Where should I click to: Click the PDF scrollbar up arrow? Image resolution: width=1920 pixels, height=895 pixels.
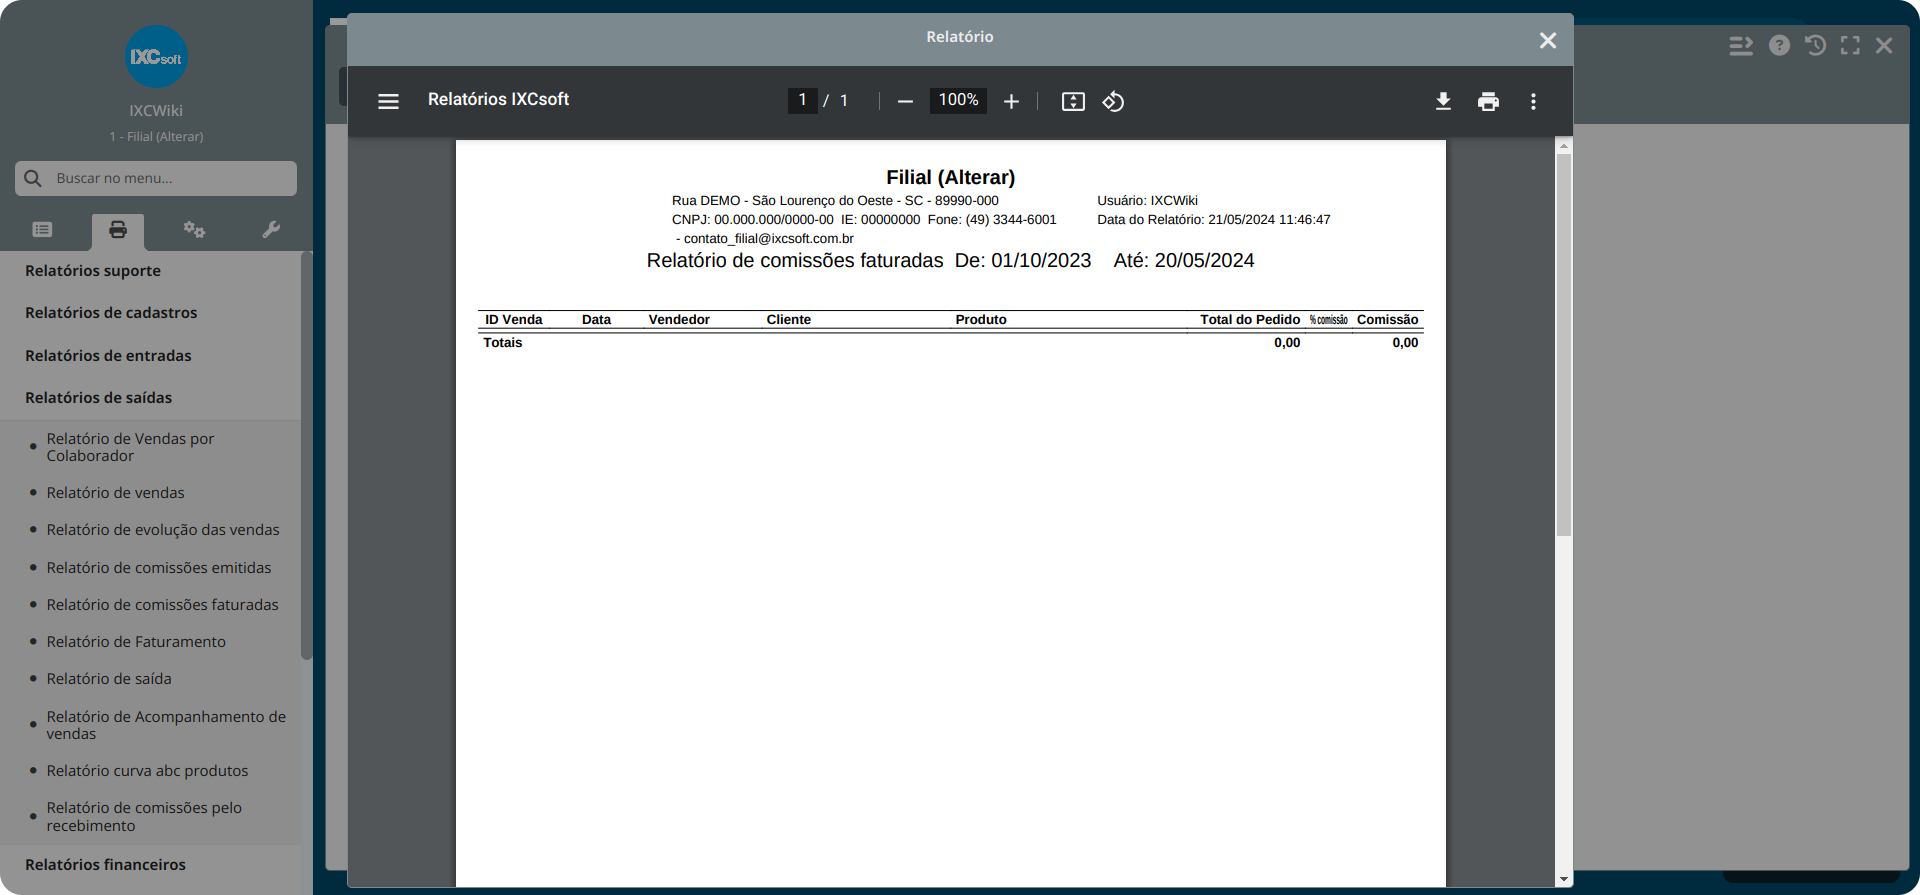[1564, 146]
